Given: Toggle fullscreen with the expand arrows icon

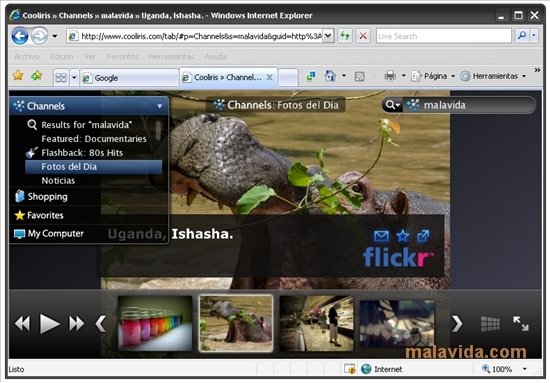Looking at the screenshot, I should (521, 323).
